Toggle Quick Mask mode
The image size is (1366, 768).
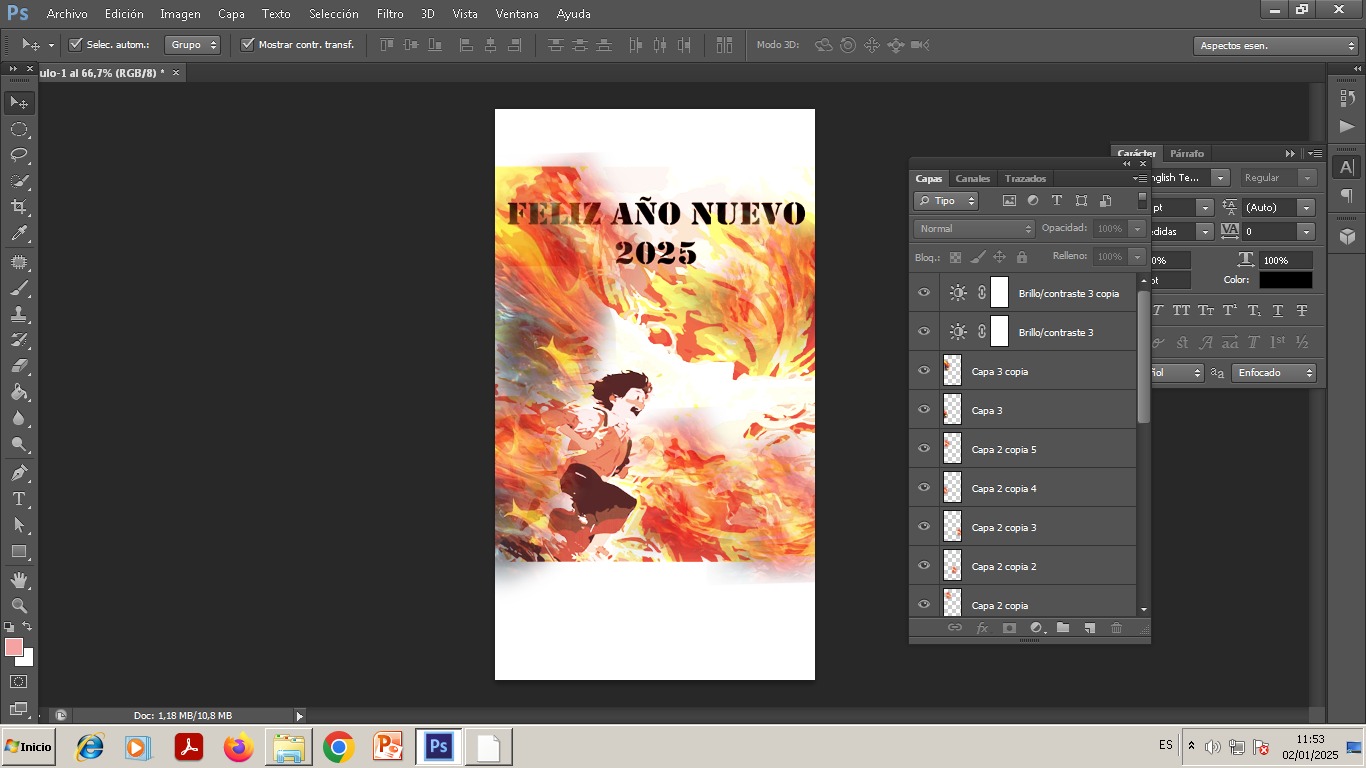click(19, 681)
